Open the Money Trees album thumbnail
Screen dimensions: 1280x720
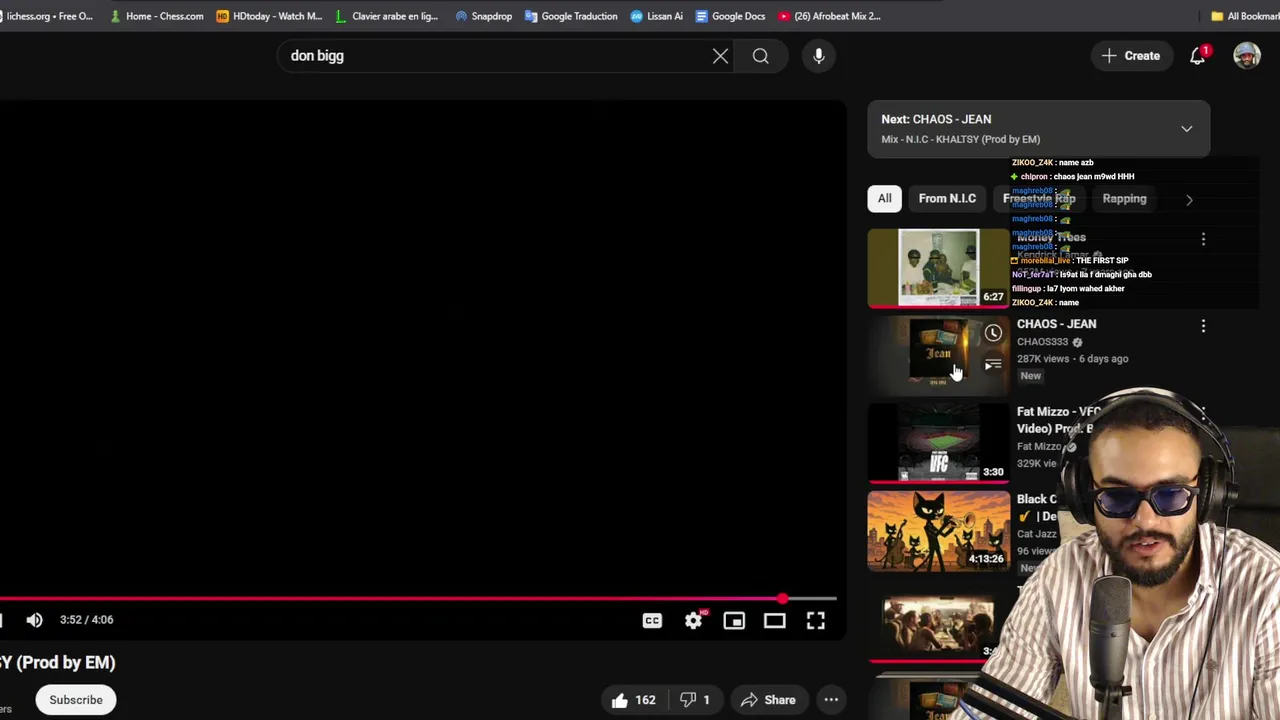(939, 268)
